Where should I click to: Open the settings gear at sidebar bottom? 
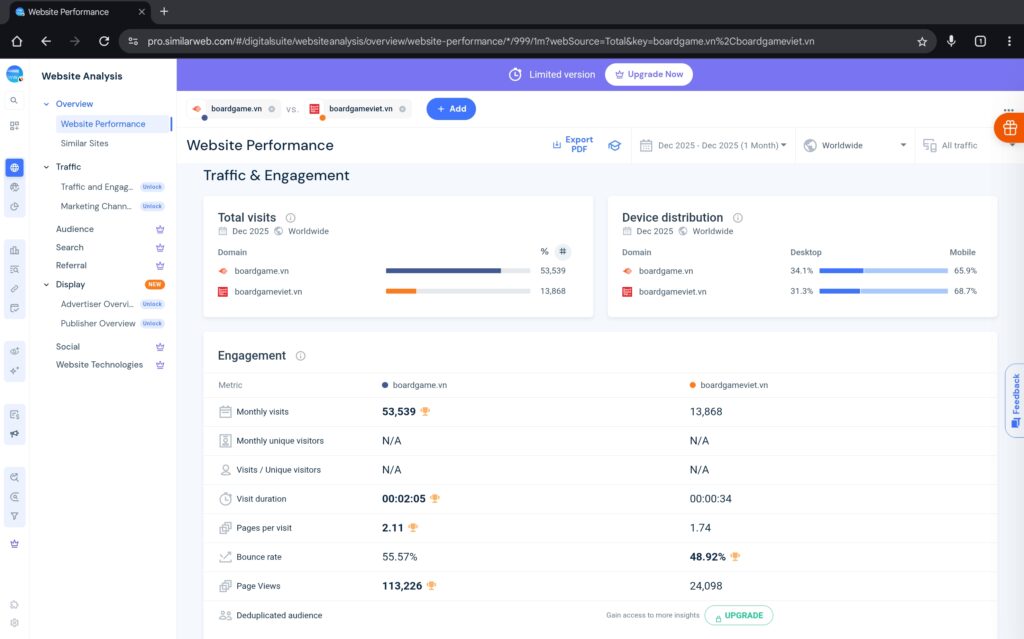pos(14,621)
